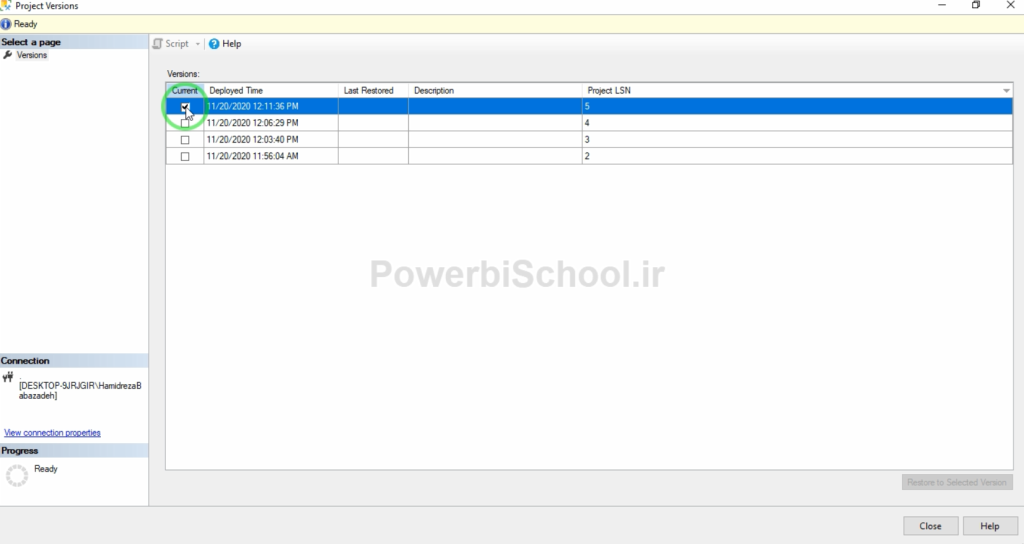1024x544 pixels.
Task: Select the Versions page in left pane
Action: coord(32,55)
